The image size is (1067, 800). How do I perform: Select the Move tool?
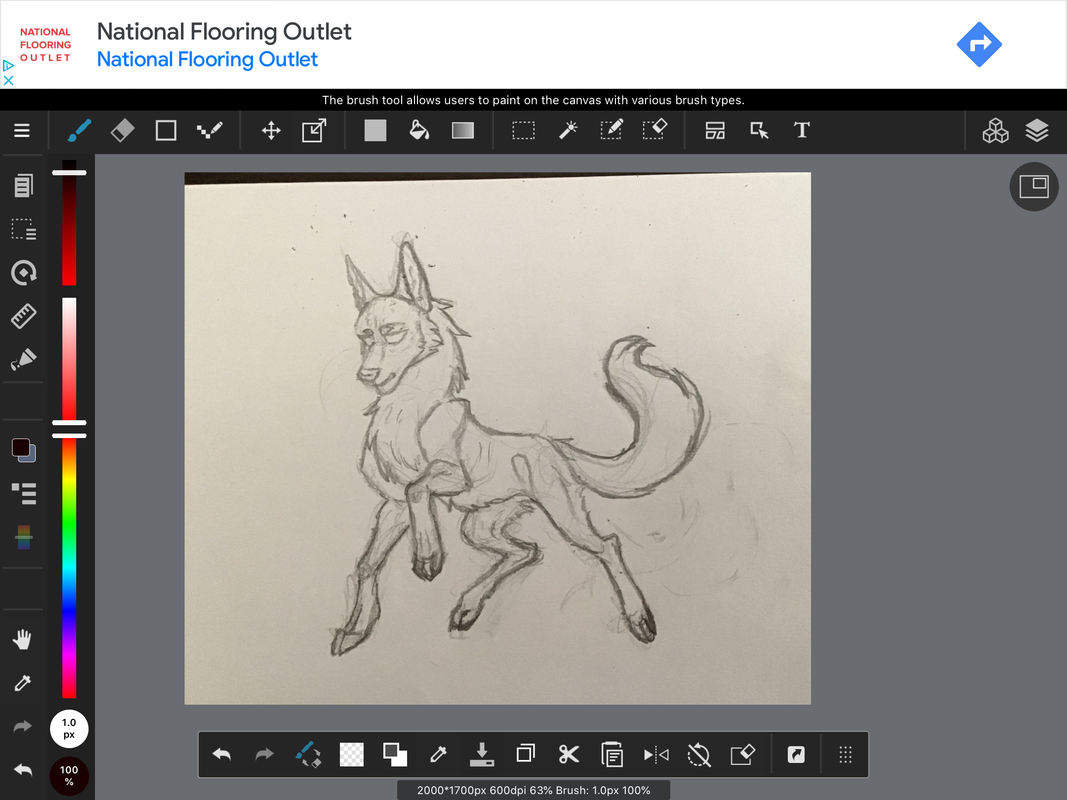pos(272,131)
